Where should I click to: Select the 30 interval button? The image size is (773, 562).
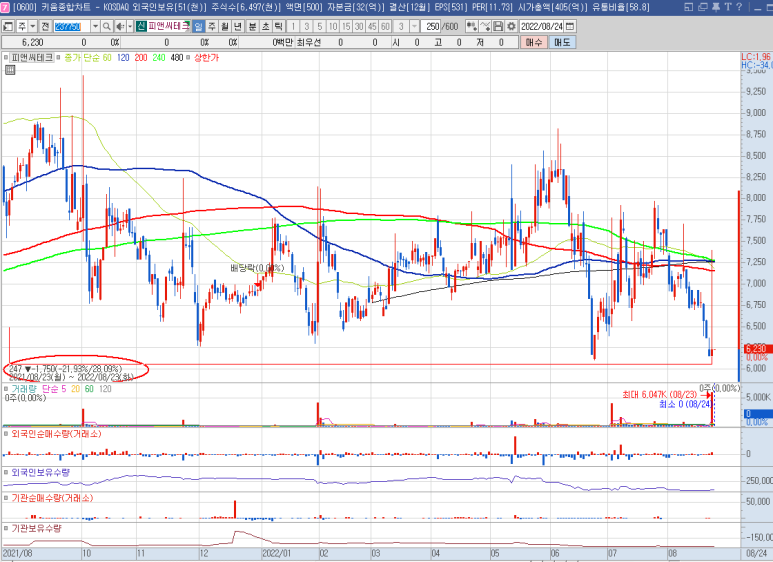point(359,26)
